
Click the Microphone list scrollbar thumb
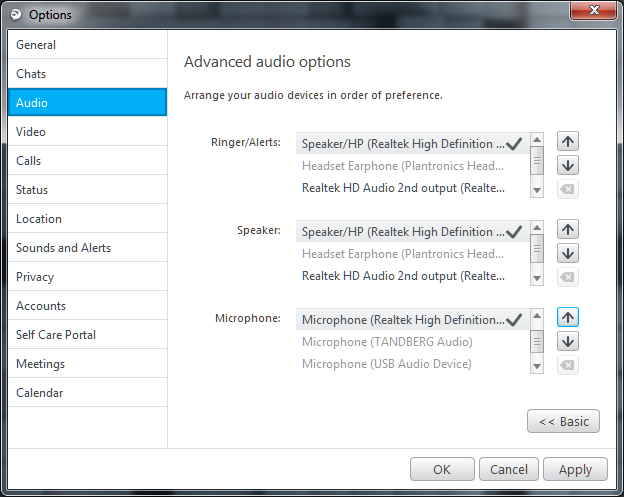point(537,341)
